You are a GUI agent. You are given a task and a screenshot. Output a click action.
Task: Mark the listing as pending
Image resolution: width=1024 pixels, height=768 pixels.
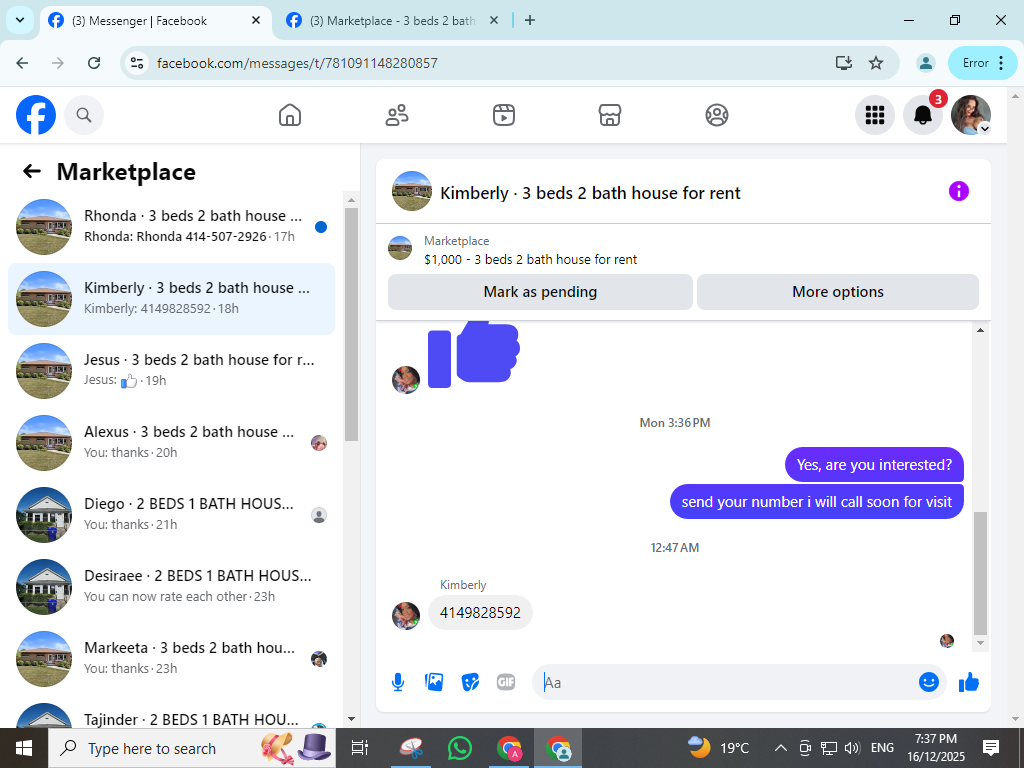coord(540,292)
